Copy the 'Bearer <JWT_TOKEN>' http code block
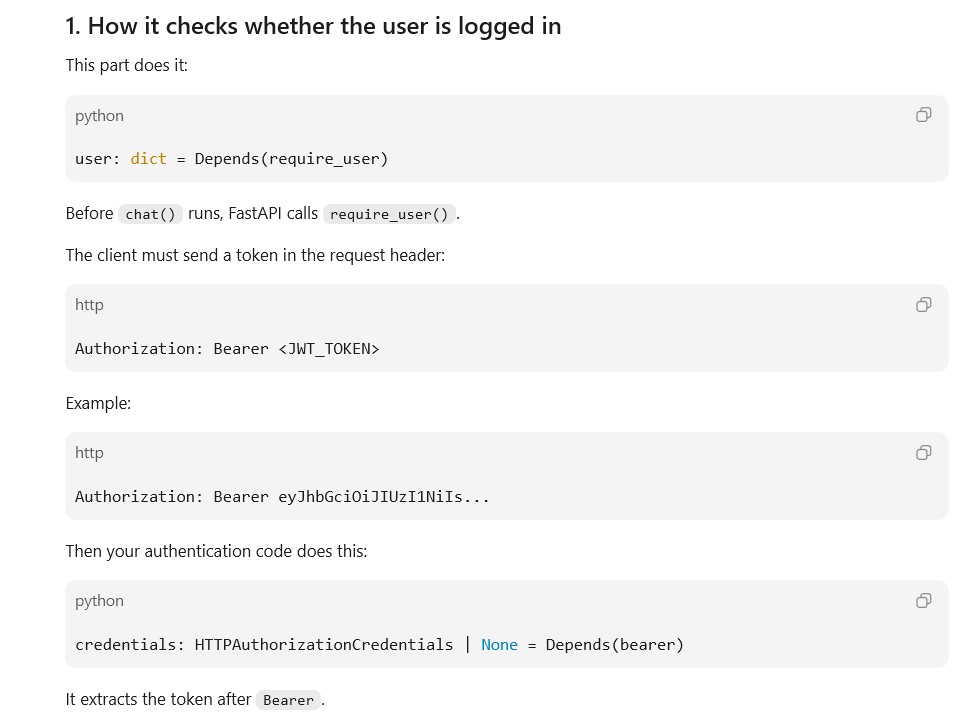The width and height of the screenshot is (975, 714). click(923, 304)
